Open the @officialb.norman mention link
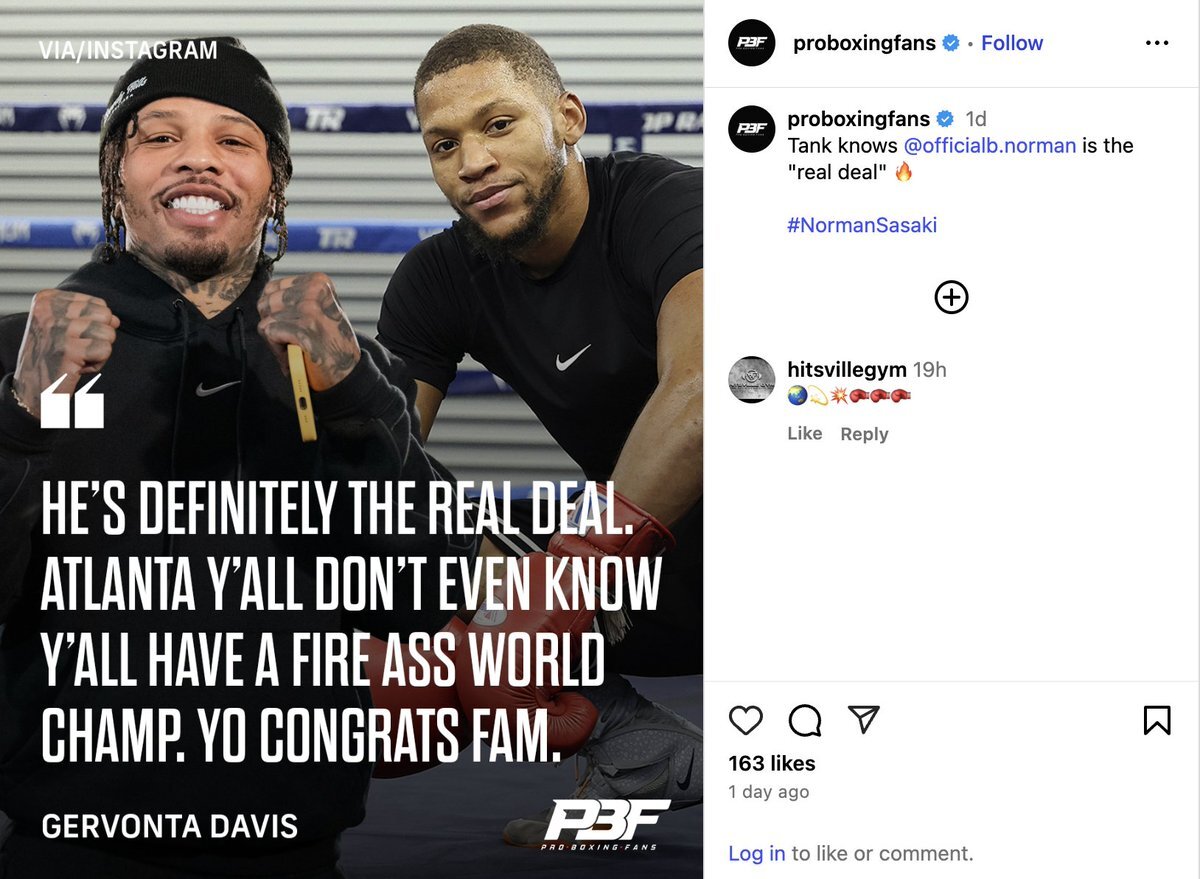The image size is (1200, 879). 989,145
